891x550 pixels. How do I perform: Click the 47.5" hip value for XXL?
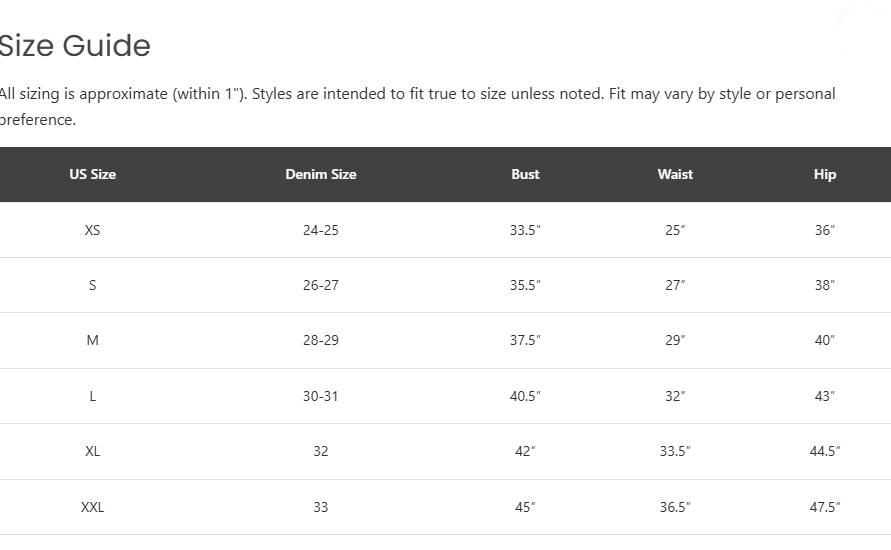[825, 507]
